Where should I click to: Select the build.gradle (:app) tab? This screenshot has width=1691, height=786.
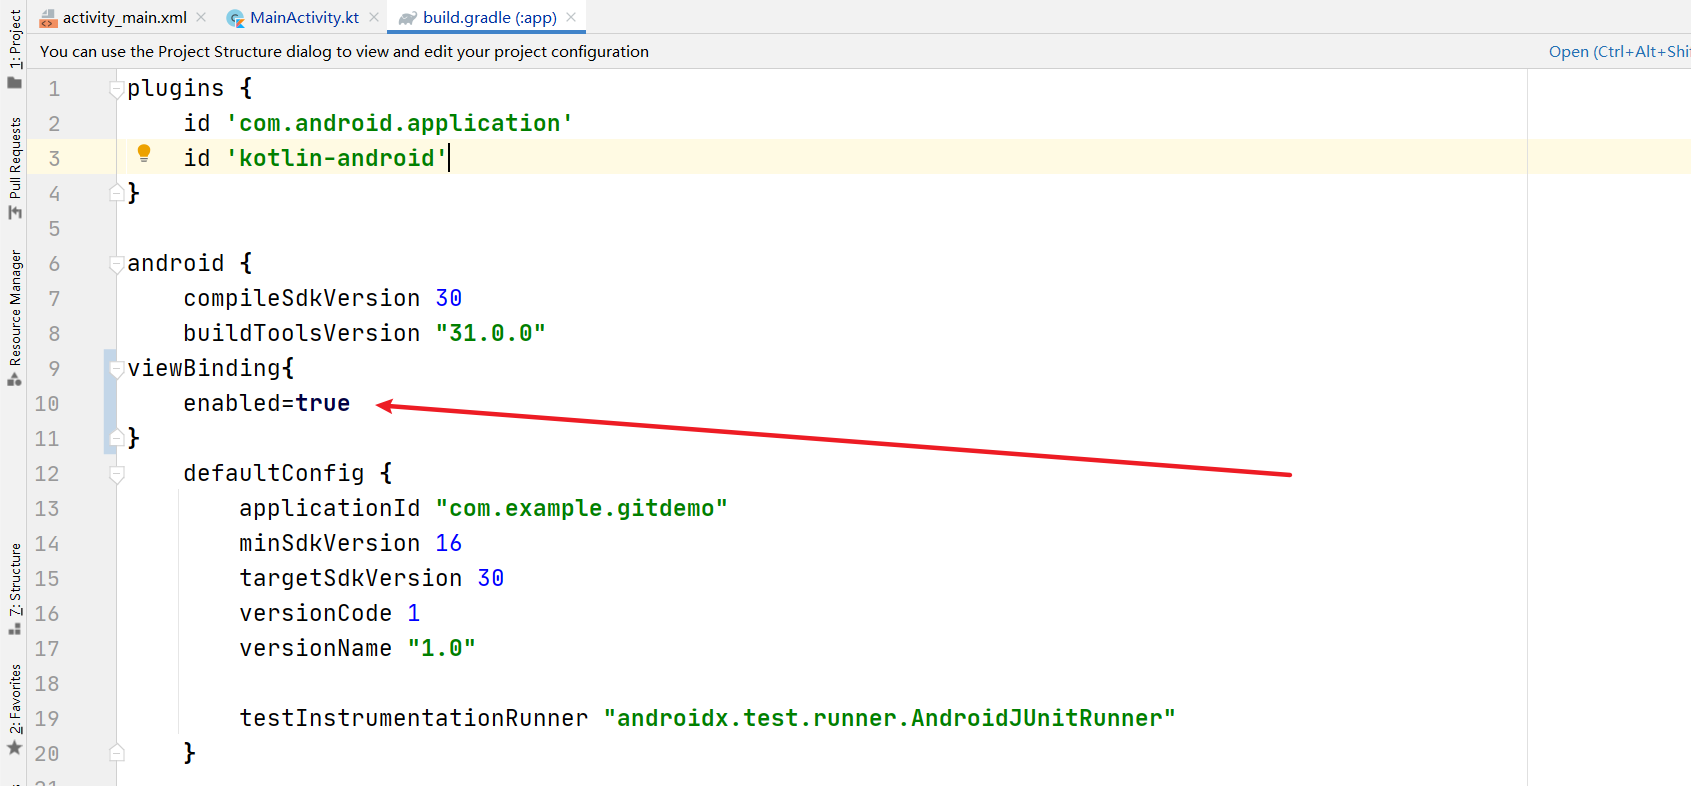tap(478, 17)
